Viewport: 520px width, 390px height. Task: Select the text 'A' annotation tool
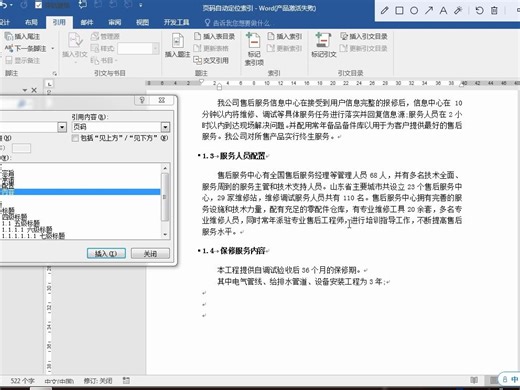click(x=443, y=10)
